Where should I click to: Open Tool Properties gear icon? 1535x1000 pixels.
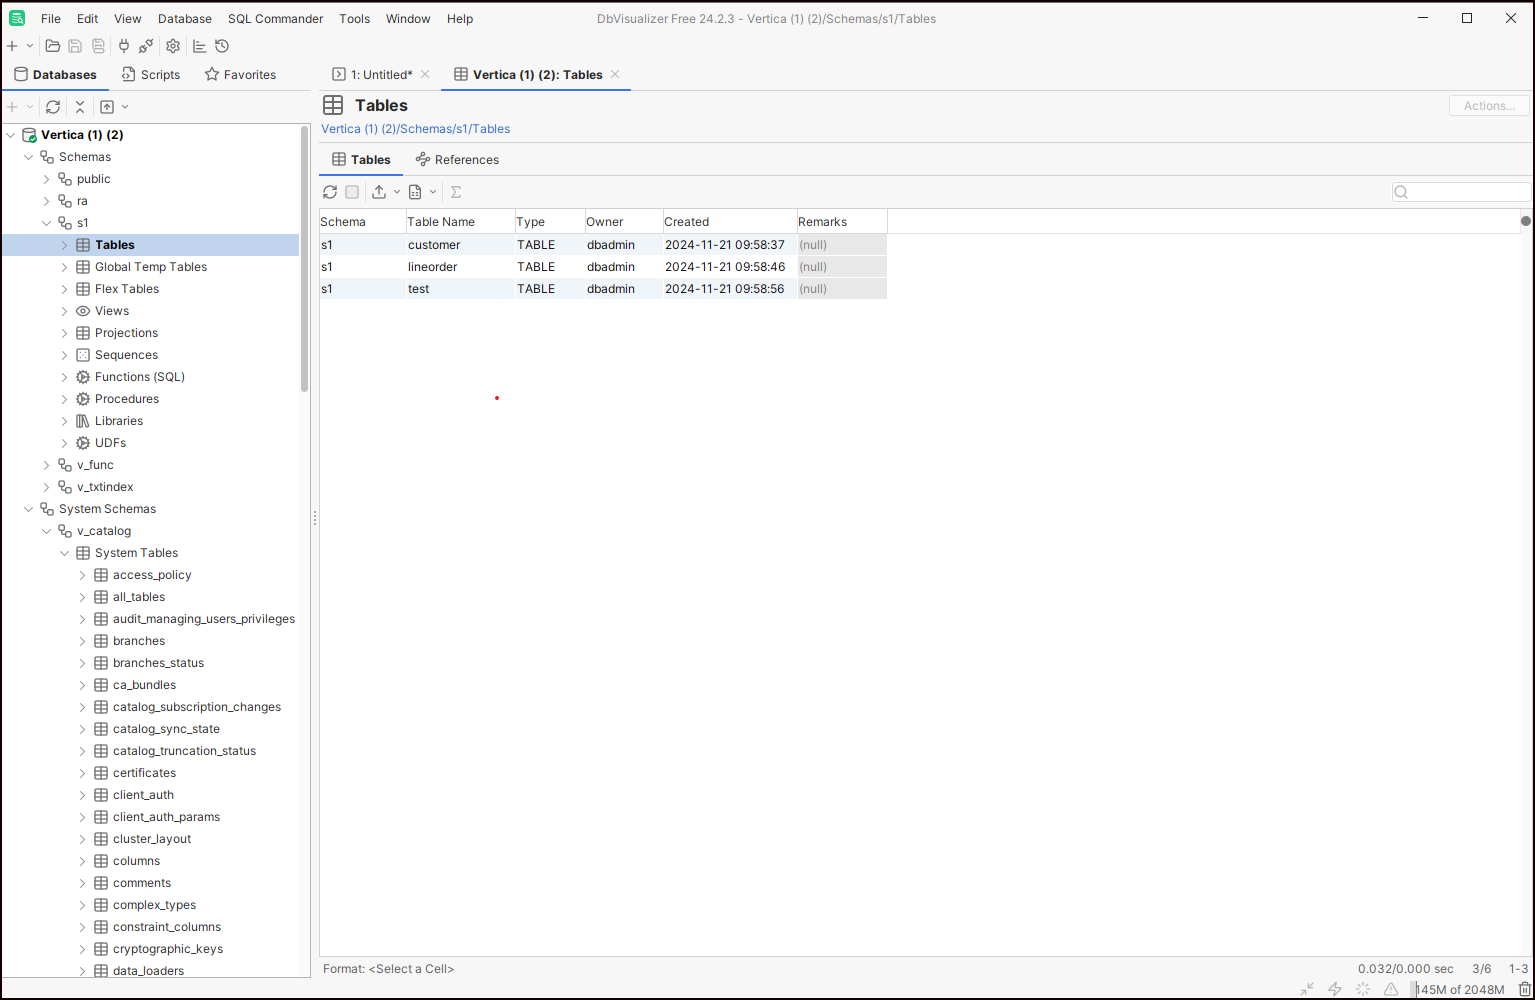click(173, 46)
